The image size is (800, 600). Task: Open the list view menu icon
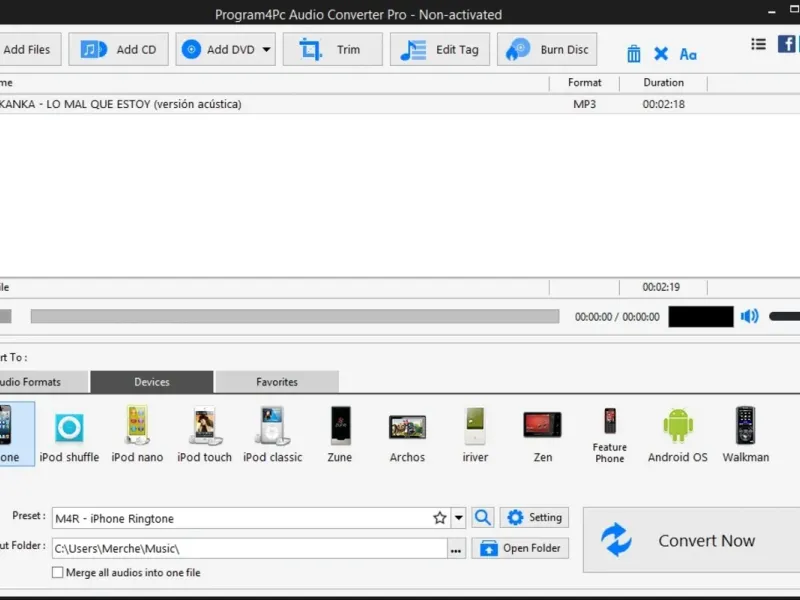click(x=758, y=44)
